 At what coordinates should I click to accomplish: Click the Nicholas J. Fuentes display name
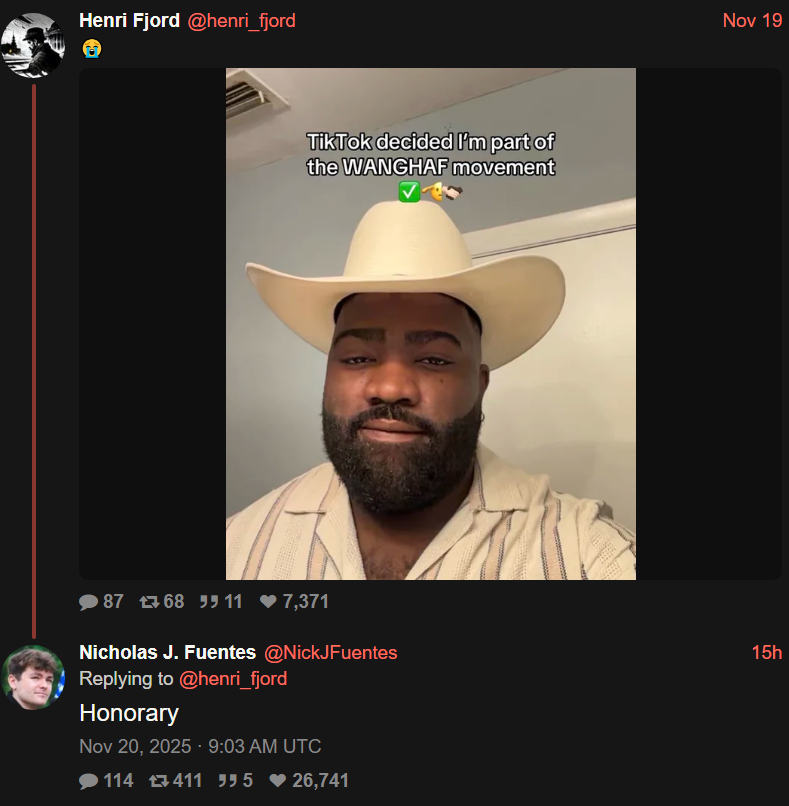(168, 652)
